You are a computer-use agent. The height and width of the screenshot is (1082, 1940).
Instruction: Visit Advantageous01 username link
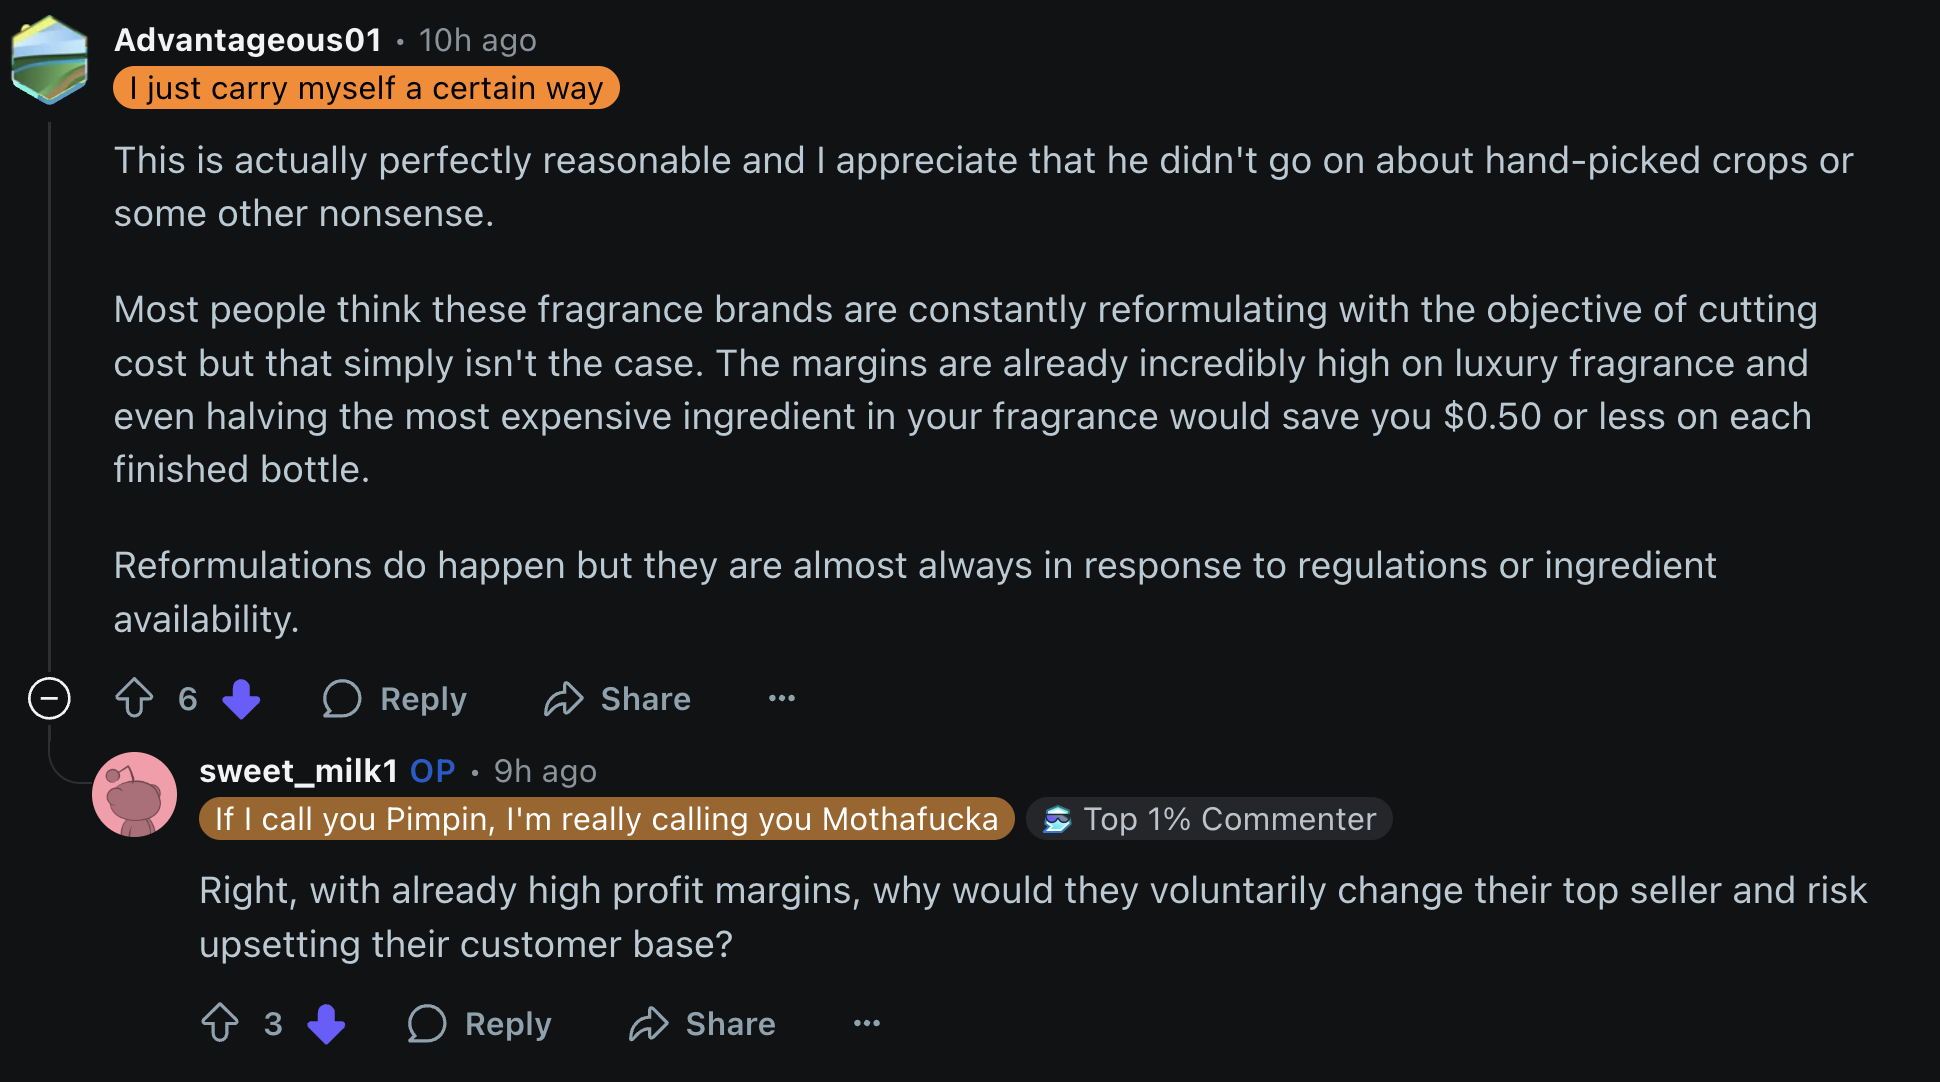[x=248, y=40]
